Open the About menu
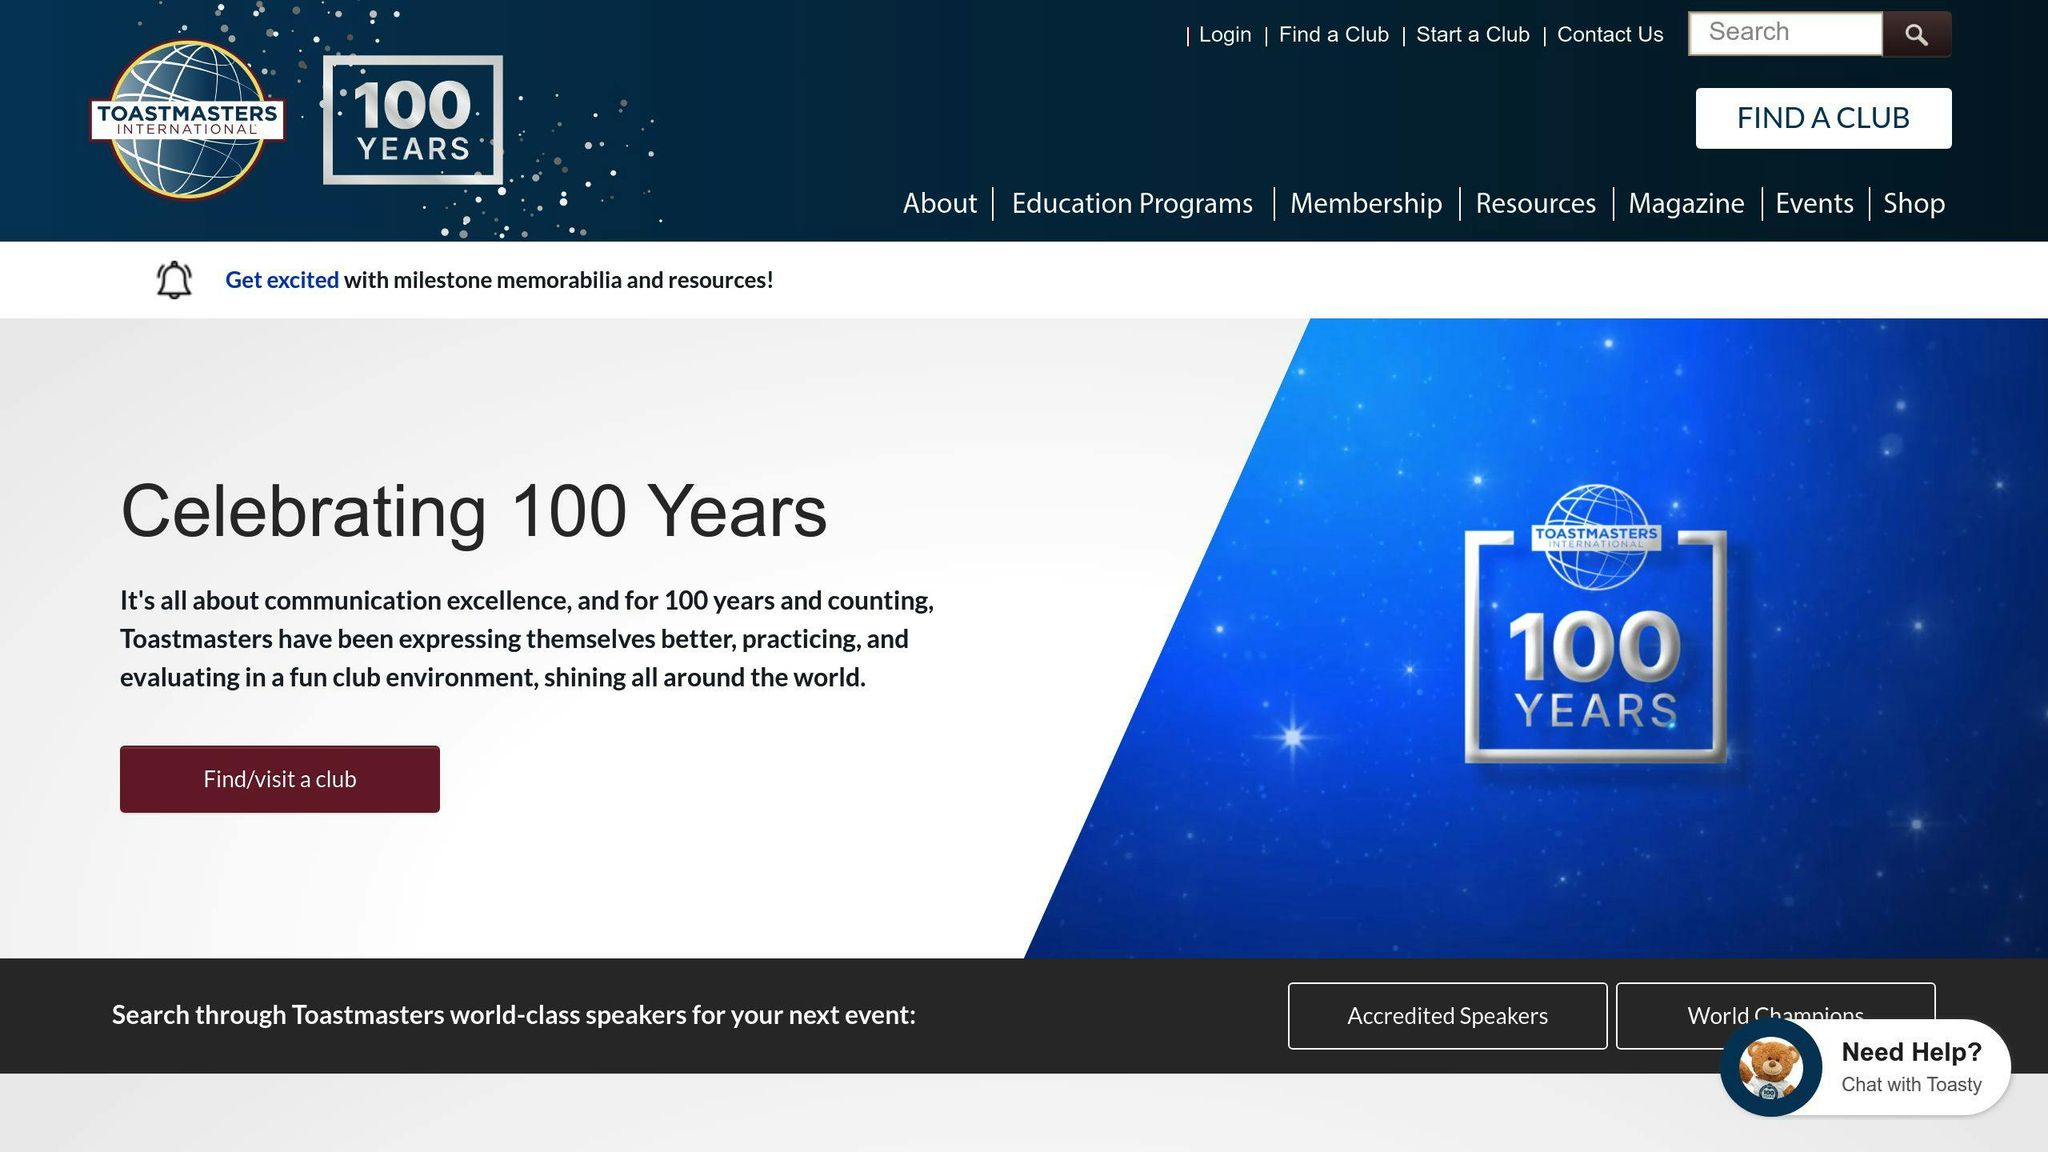 (x=940, y=203)
